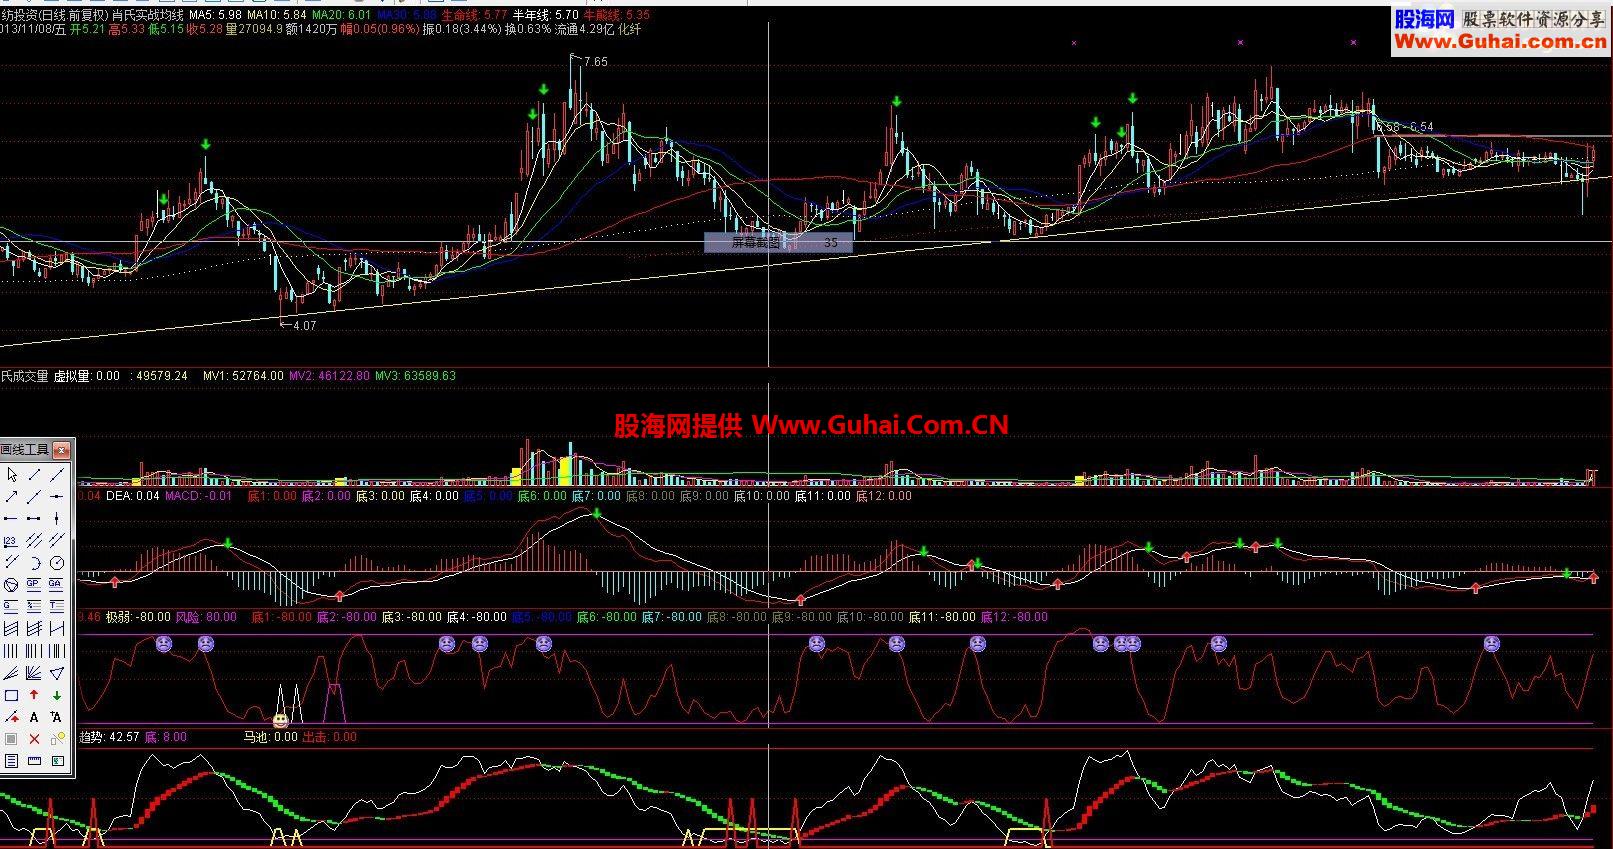Click the 生命线: 5.77 label
This screenshot has width=1613, height=849.
[474, 16]
